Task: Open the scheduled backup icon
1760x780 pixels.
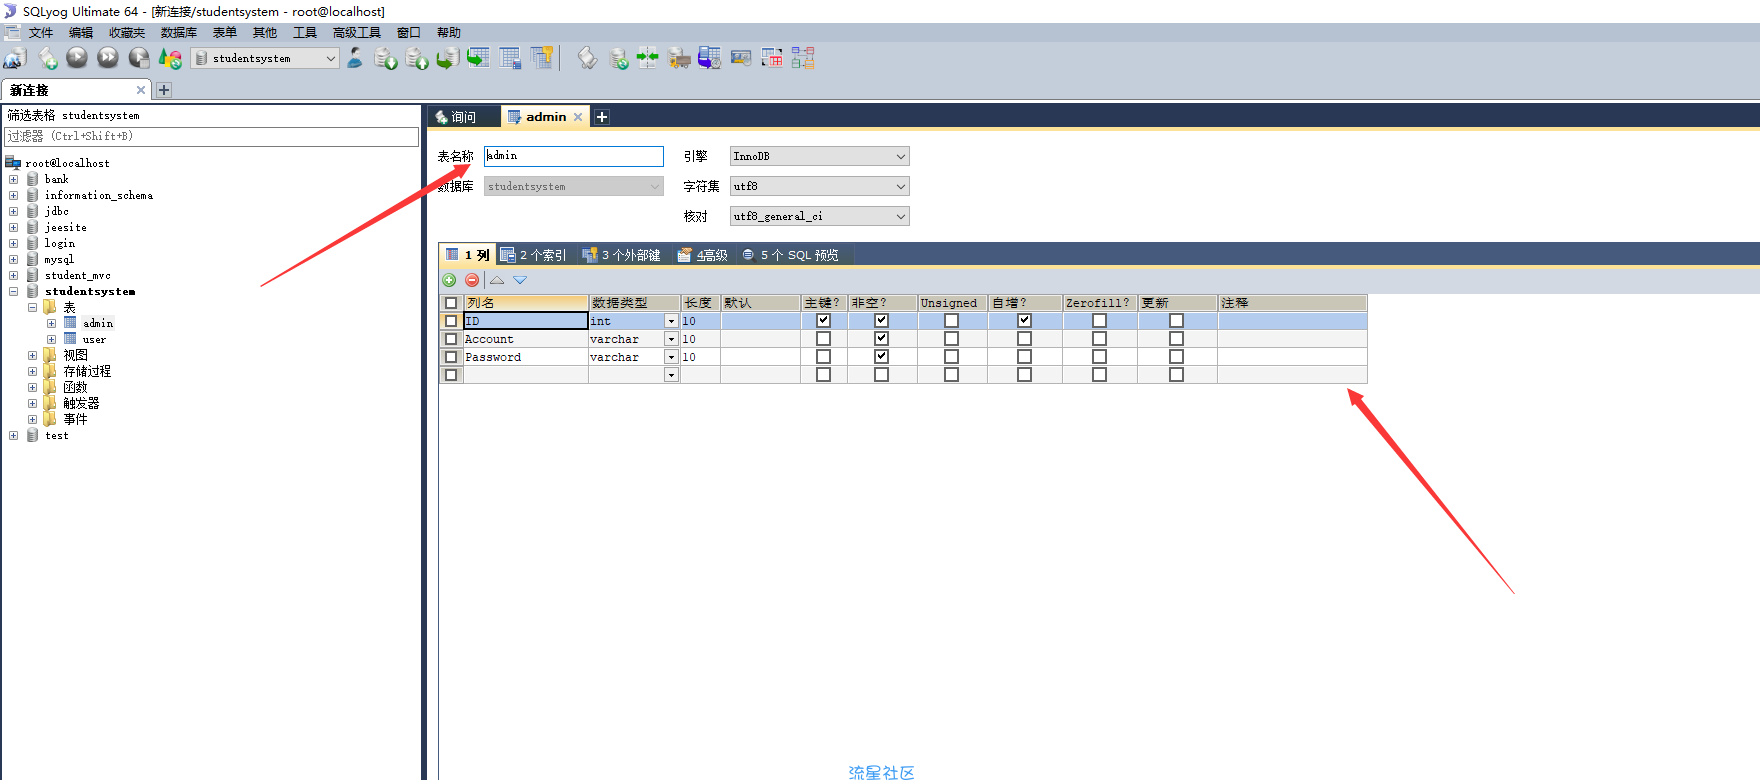Action: click(710, 58)
